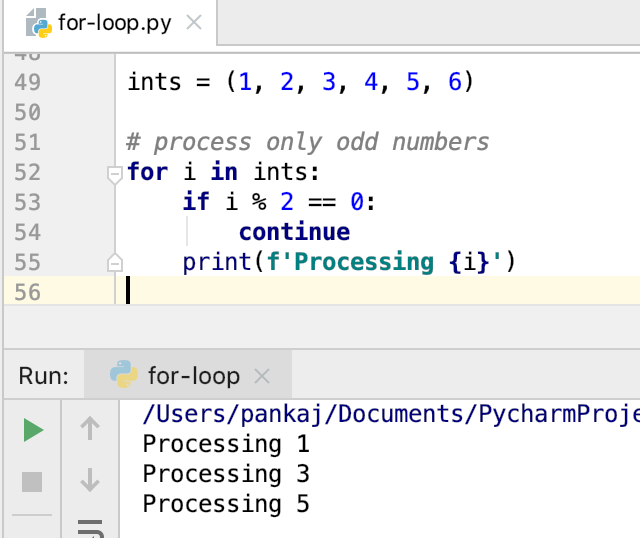Click the comment '# process only odd numbers'
The height and width of the screenshot is (538, 640).
(x=308, y=142)
